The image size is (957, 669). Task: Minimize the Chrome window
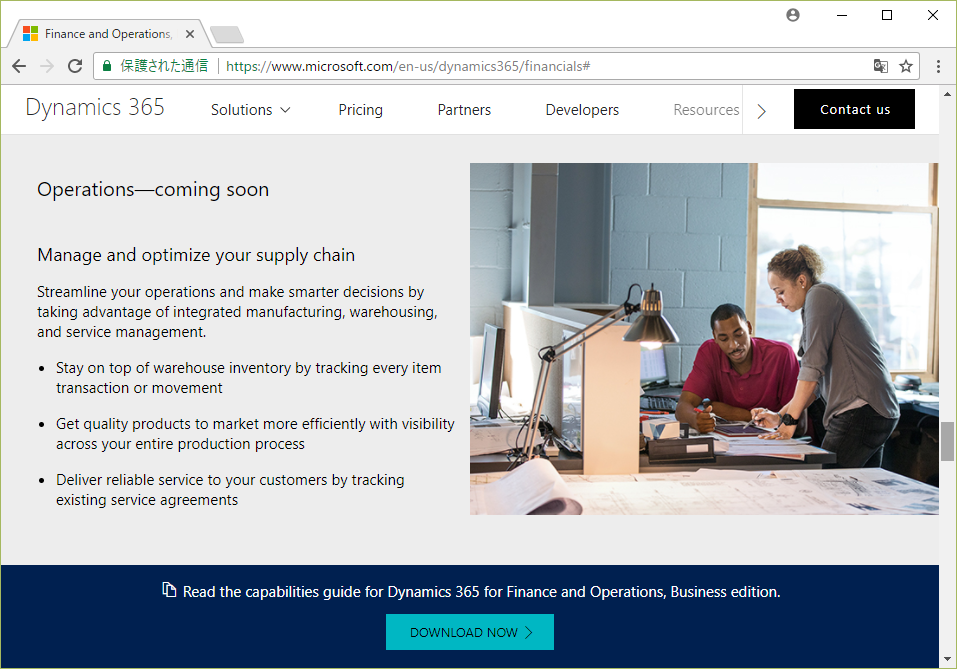point(842,15)
